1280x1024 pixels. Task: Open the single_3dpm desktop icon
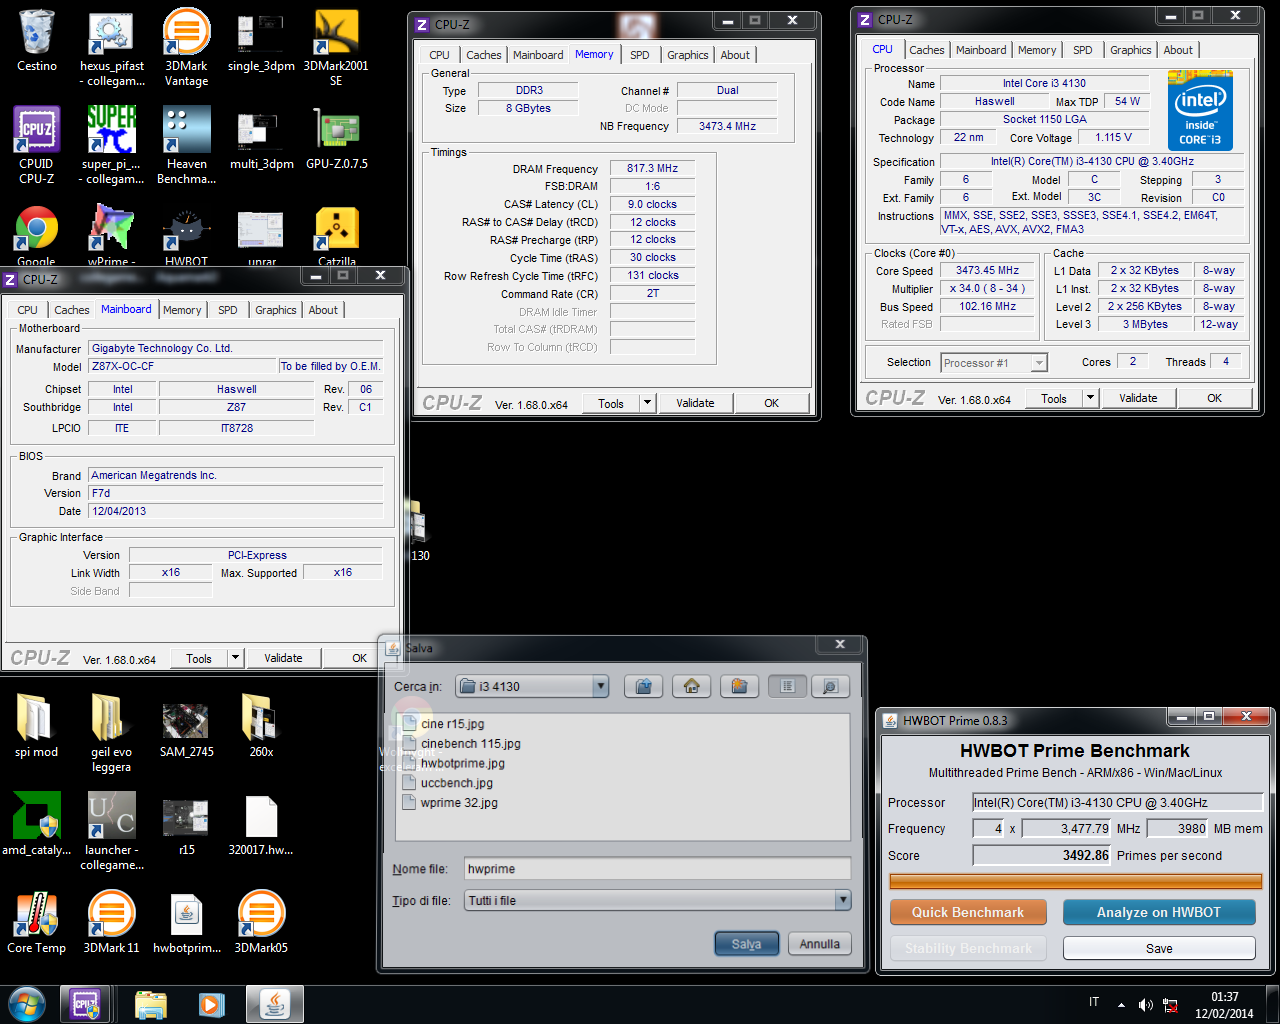pos(261,40)
